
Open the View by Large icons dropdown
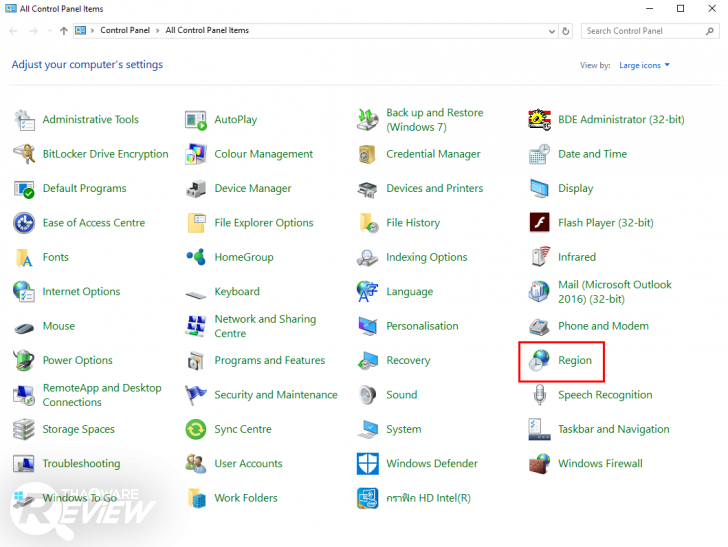644,65
